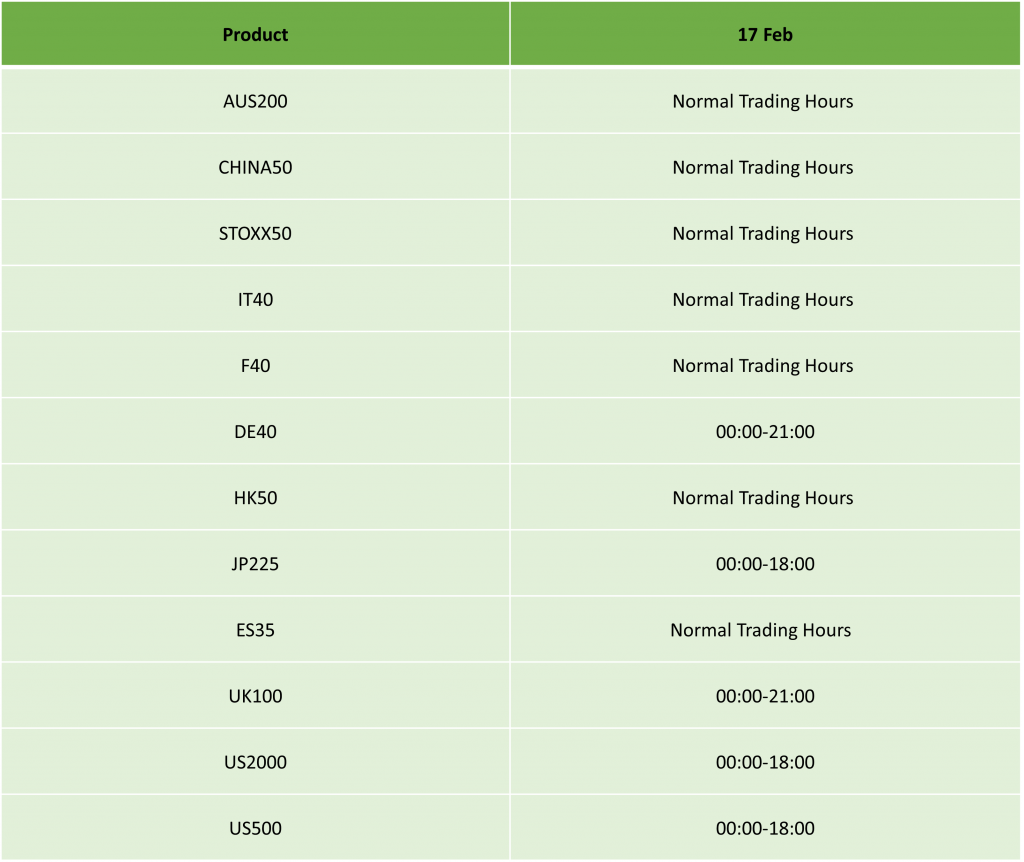Click AUS200's Normal Trading Hours cell

tap(765, 101)
